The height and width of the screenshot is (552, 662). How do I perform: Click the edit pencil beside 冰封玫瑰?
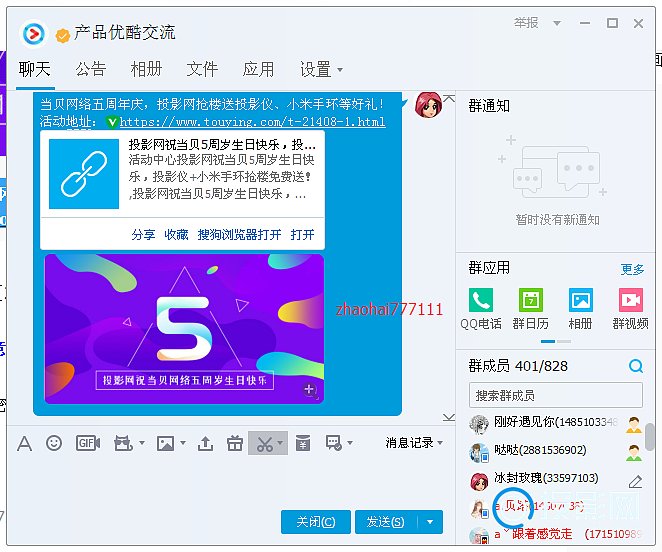[x=635, y=481]
